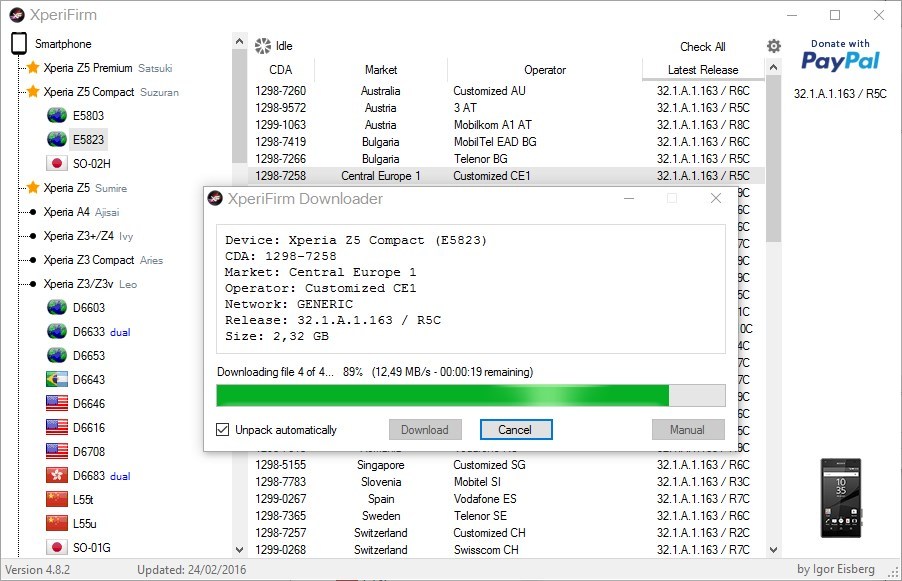Viewport: 902px width, 581px height.
Task: Select Xperia A4 Ajisai in device tree
Action: pyautogui.click(x=82, y=212)
